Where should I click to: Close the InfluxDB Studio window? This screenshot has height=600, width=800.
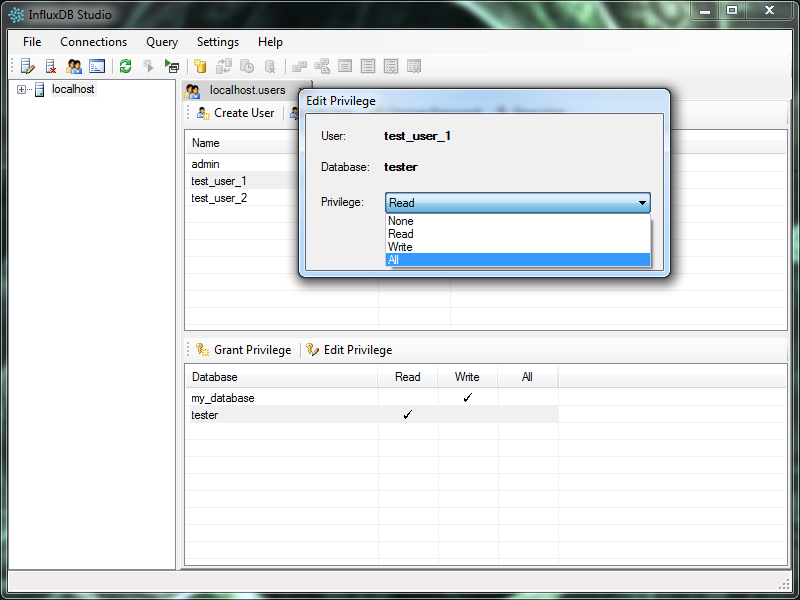(x=769, y=11)
